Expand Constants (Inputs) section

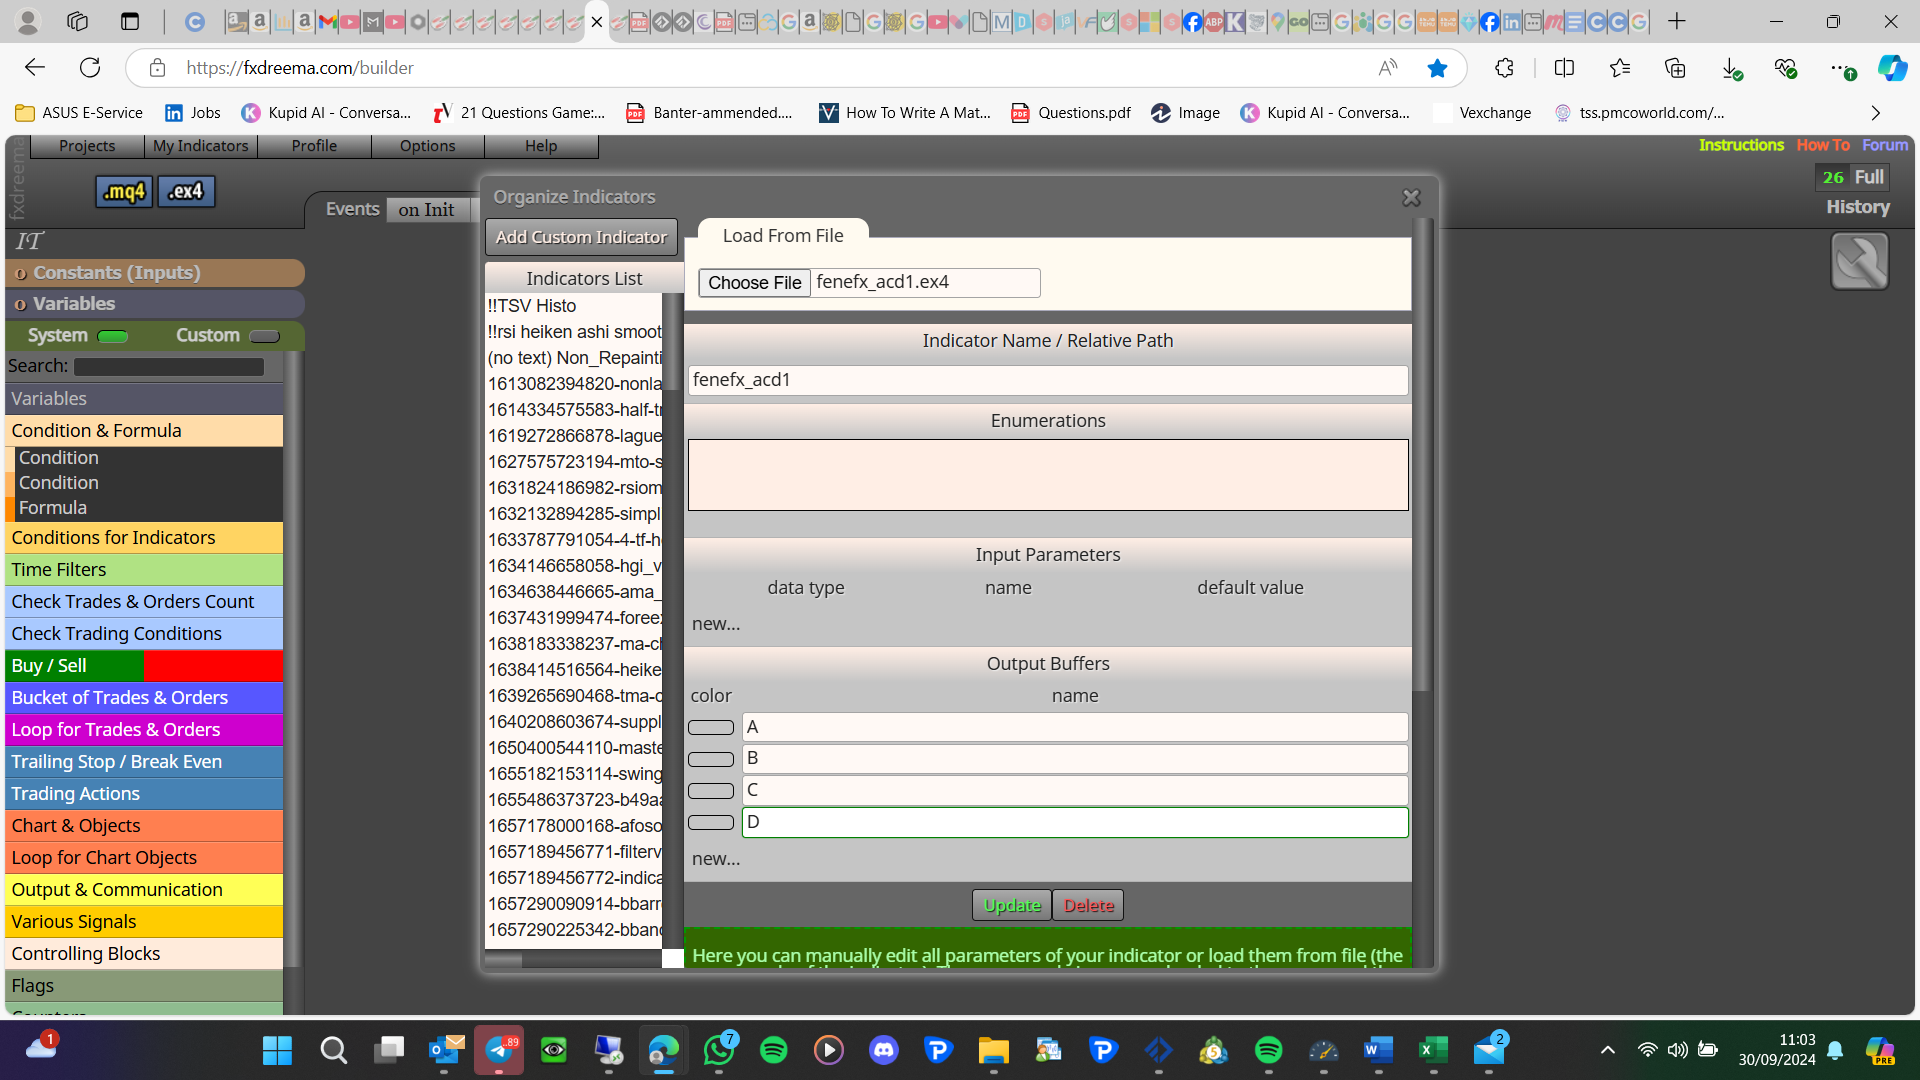[x=155, y=273]
